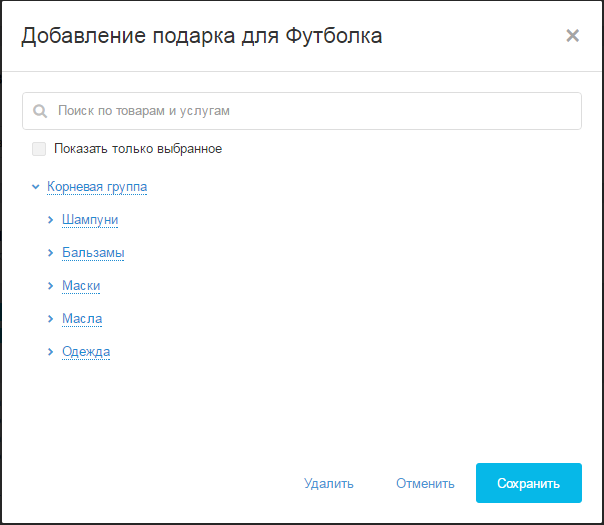The image size is (604, 525).
Task: Expand the Маски group arrow
Action: pyautogui.click(x=50, y=285)
